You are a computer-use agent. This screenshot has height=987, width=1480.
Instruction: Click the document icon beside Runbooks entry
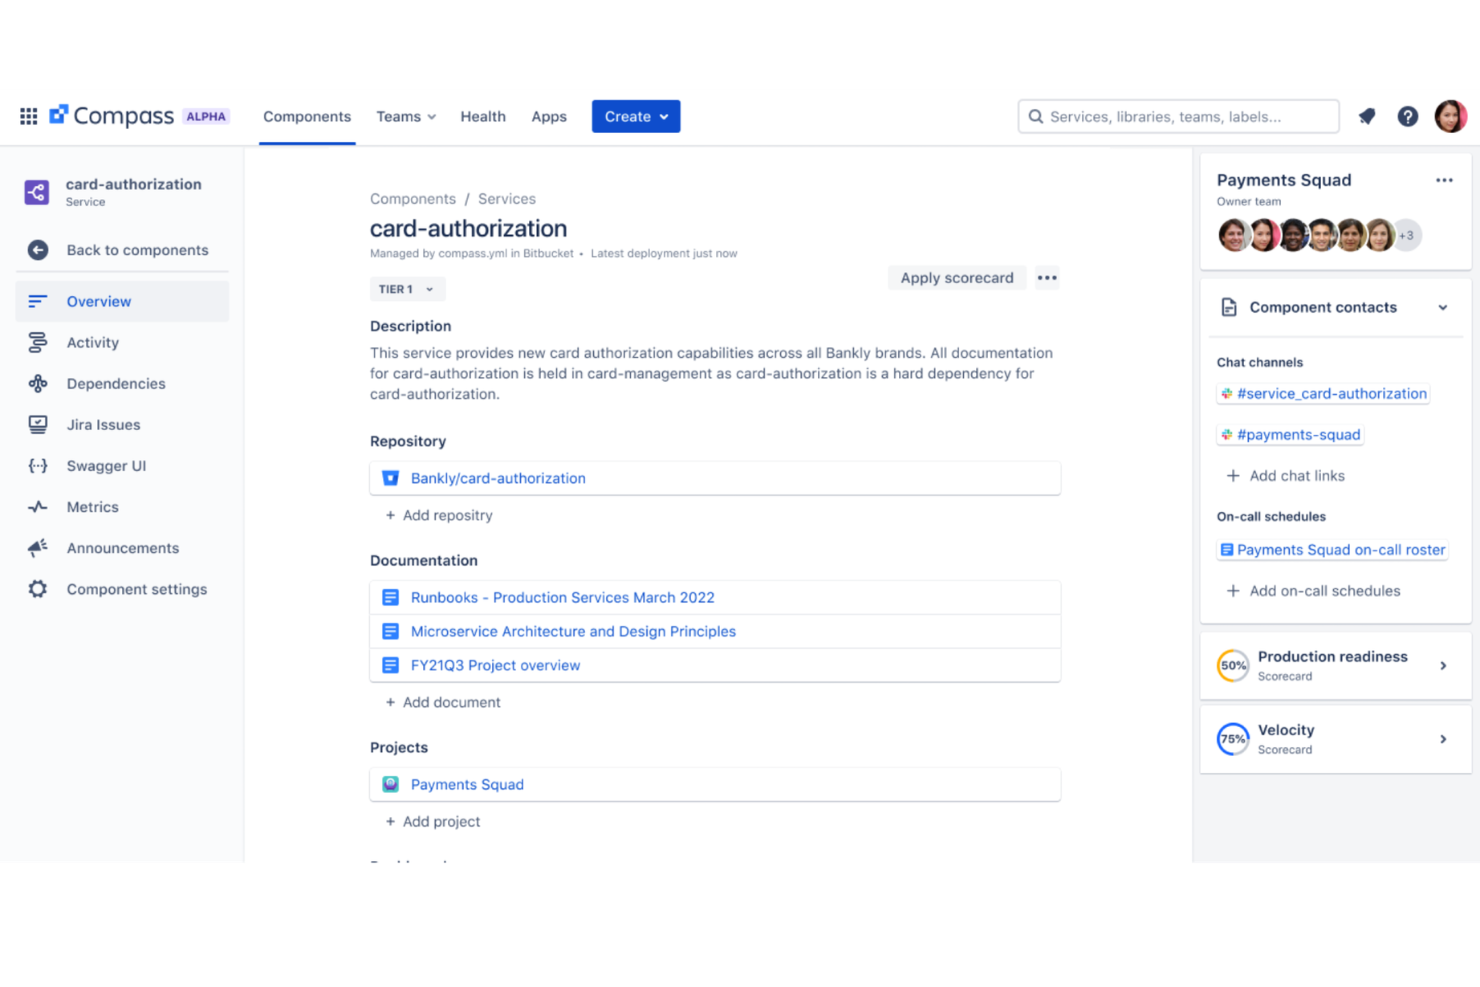point(391,597)
